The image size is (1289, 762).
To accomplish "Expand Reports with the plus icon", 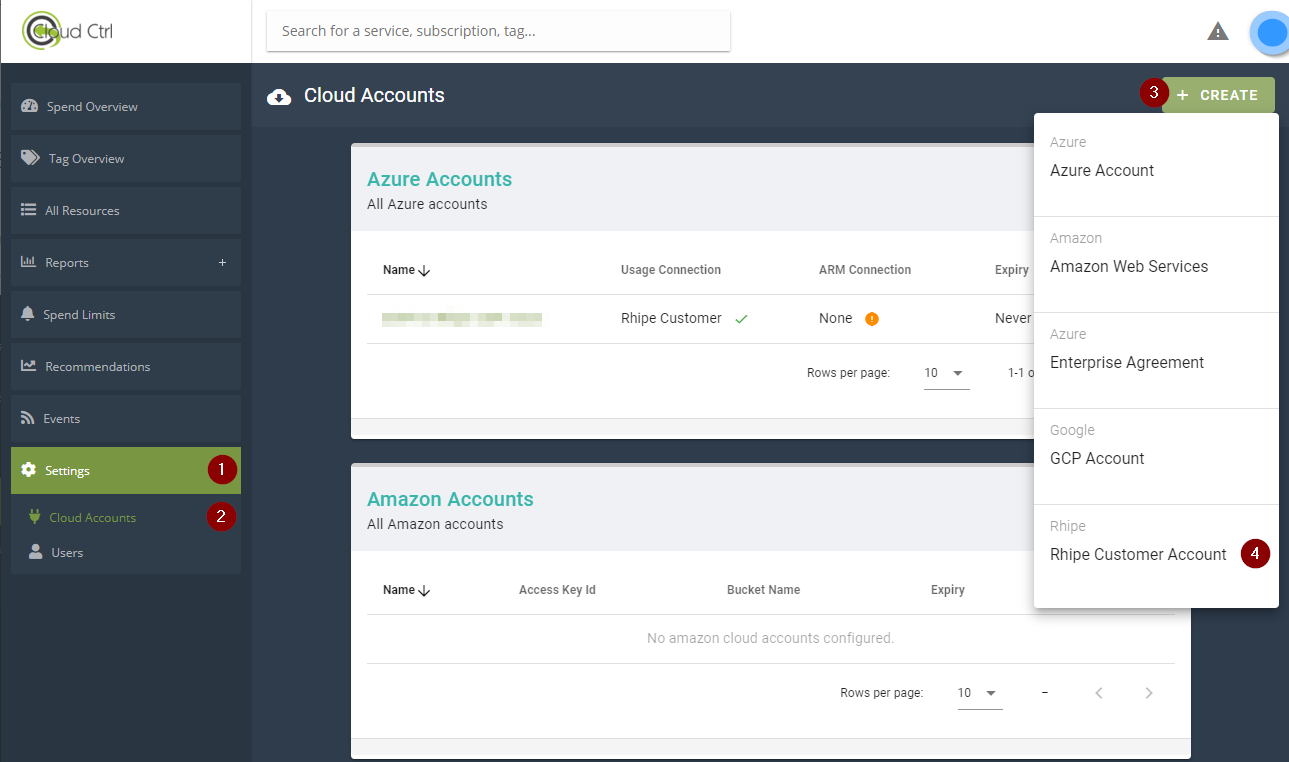I will (222, 263).
